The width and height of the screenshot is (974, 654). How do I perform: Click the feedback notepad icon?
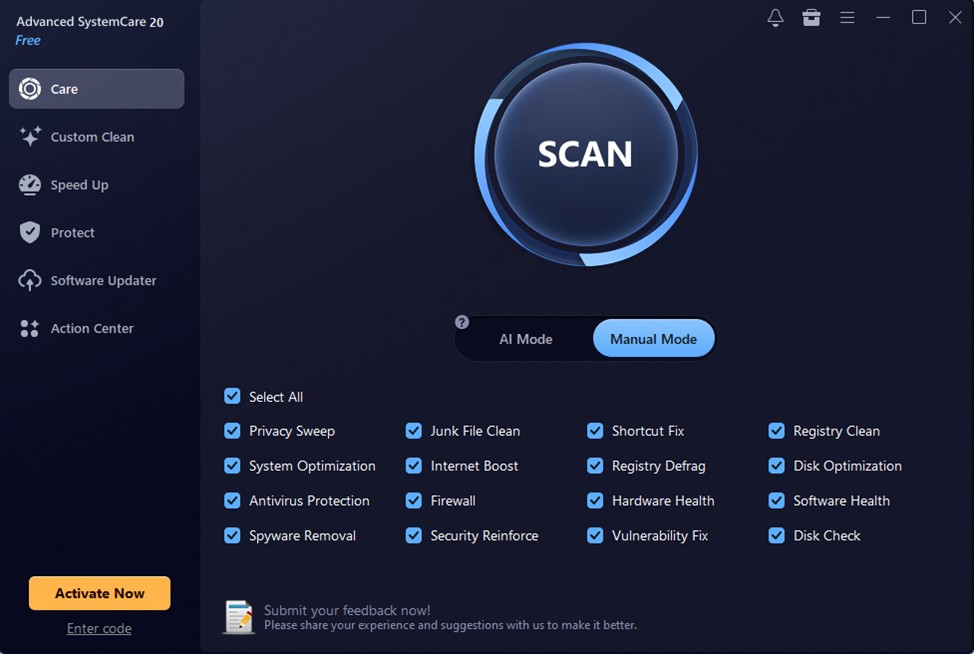[x=239, y=617]
